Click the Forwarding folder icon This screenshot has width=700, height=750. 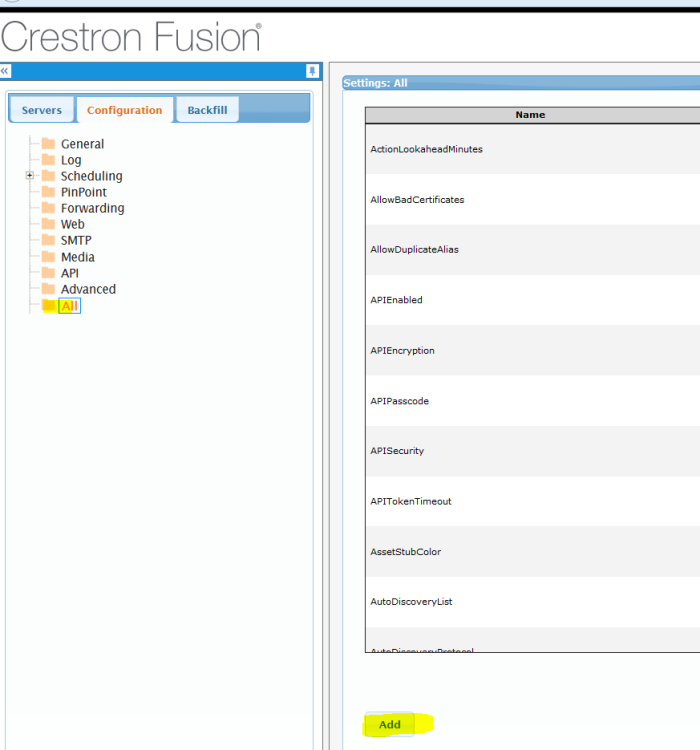(48, 208)
